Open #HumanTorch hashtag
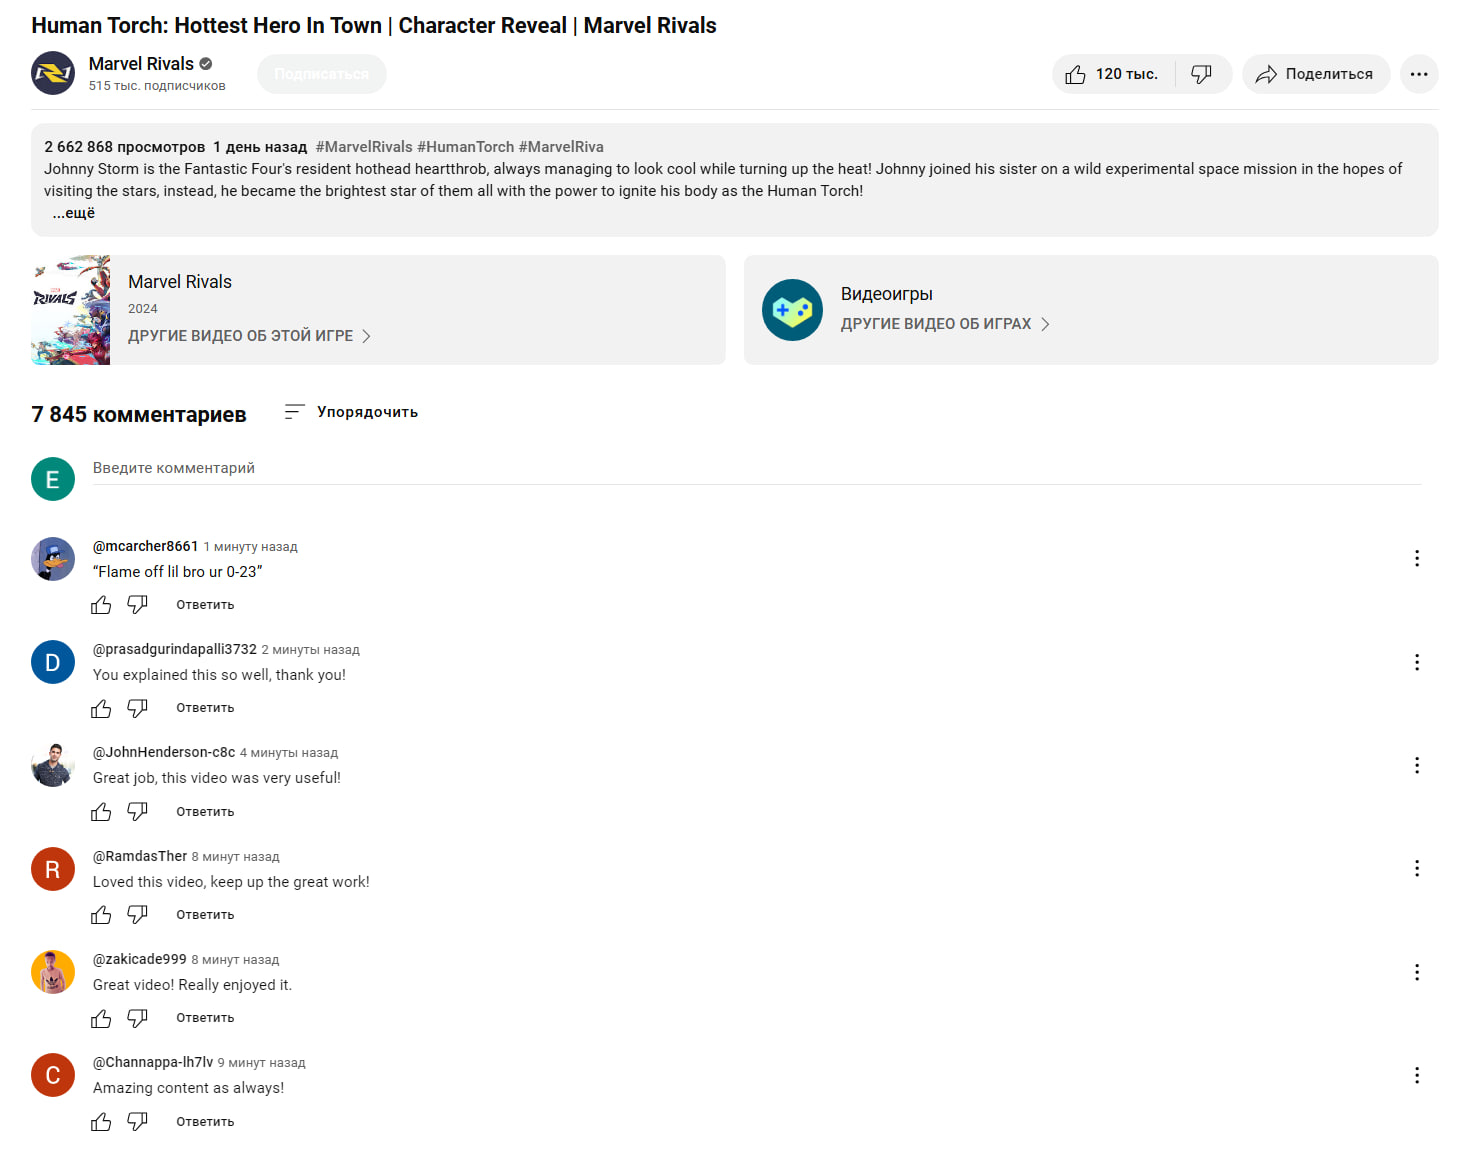The width and height of the screenshot is (1457, 1153). (x=465, y=147)
